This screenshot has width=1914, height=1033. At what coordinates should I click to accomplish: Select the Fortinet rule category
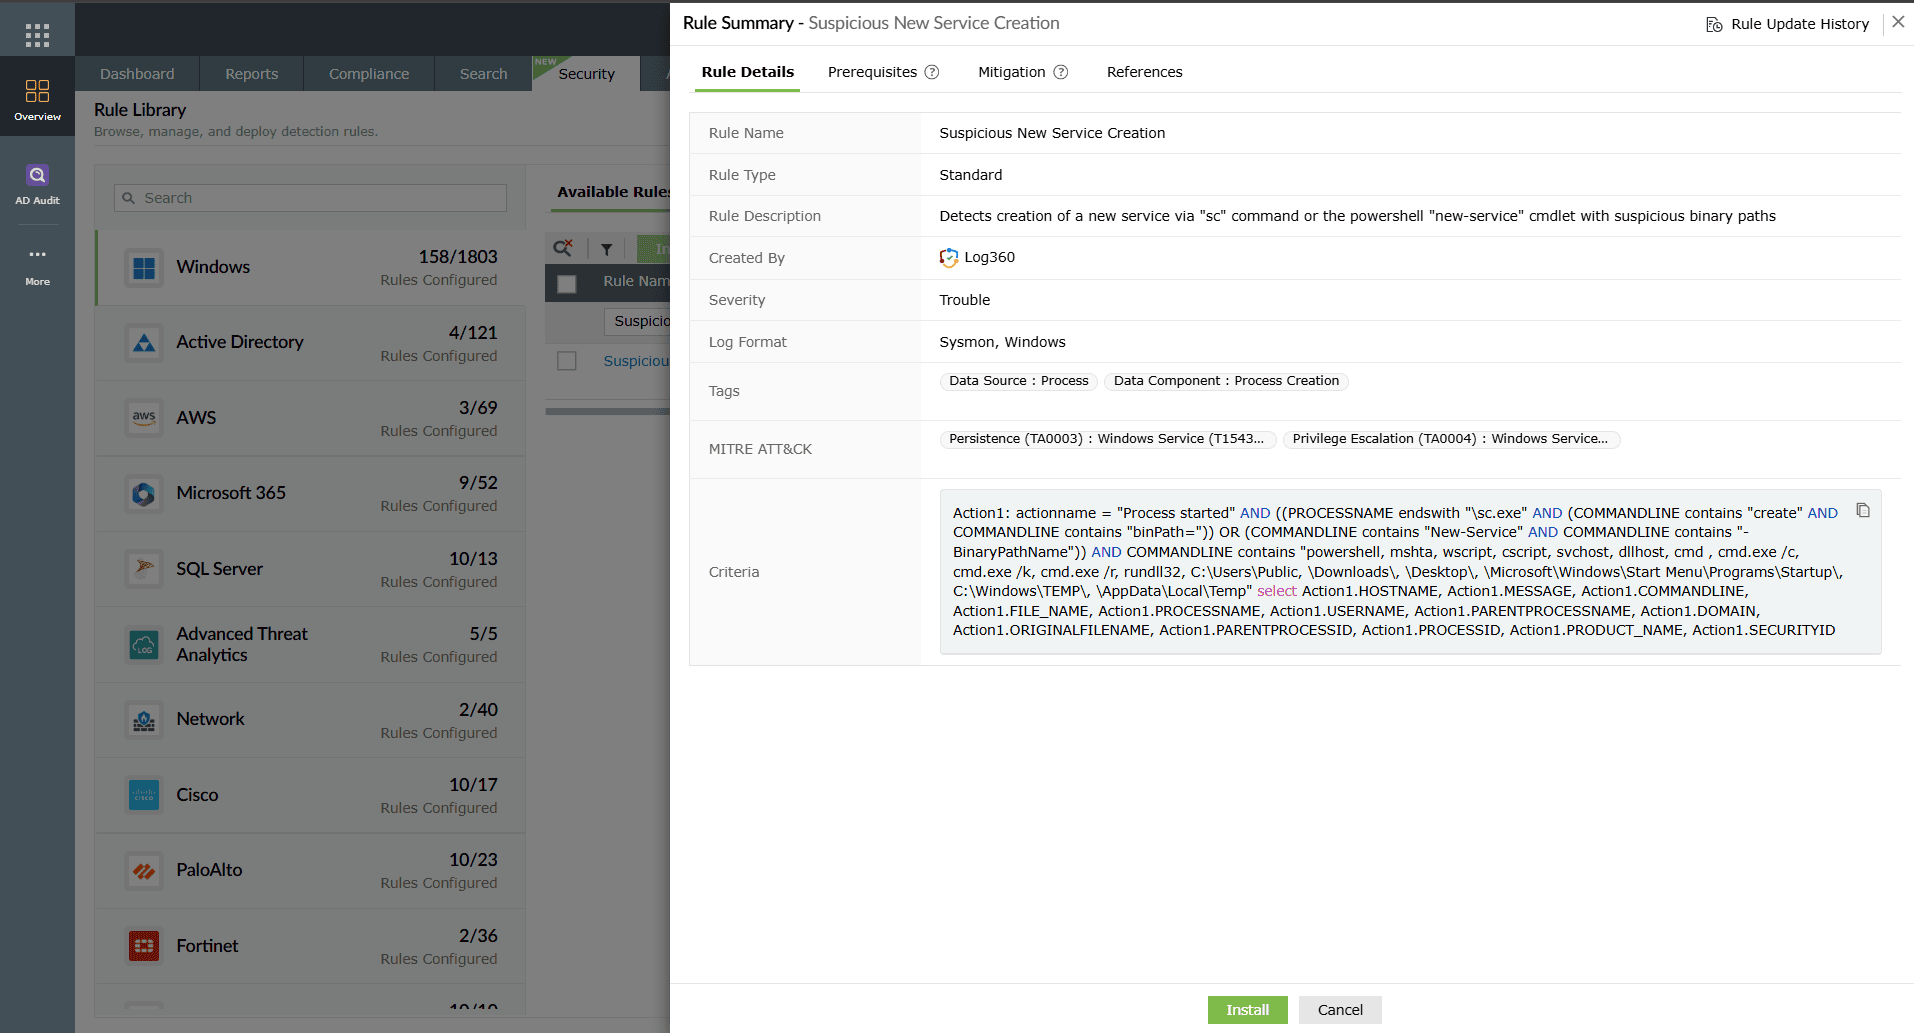tap(310, 946)
